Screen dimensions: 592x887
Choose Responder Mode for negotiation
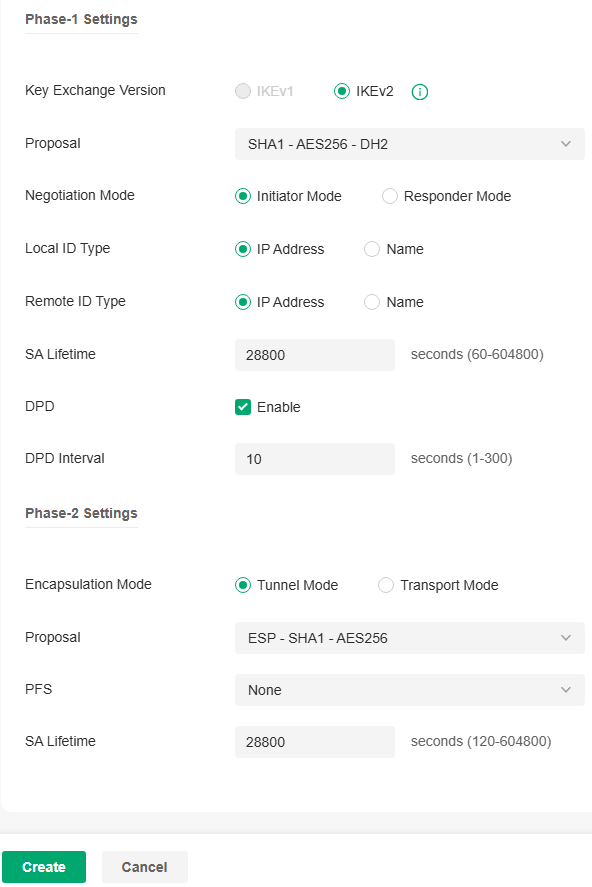click(389, 196)
